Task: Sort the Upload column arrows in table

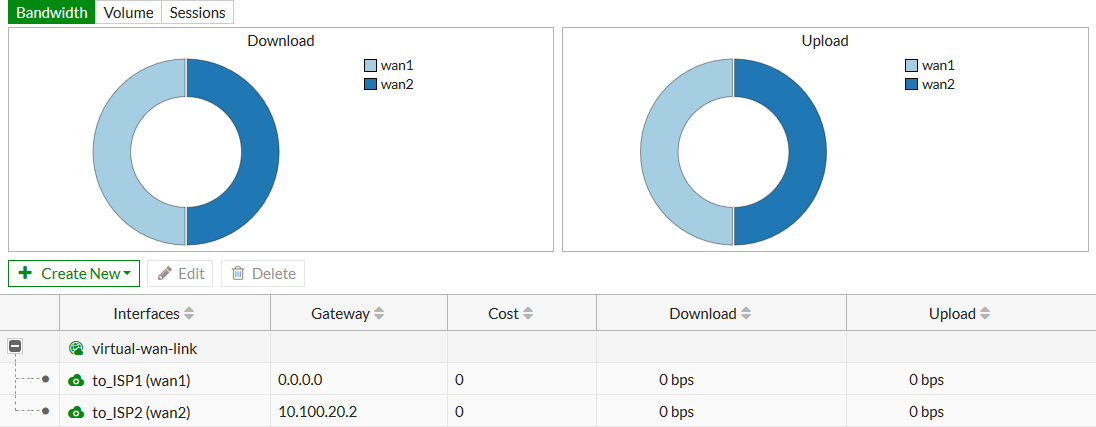Action: coord(985,314)
